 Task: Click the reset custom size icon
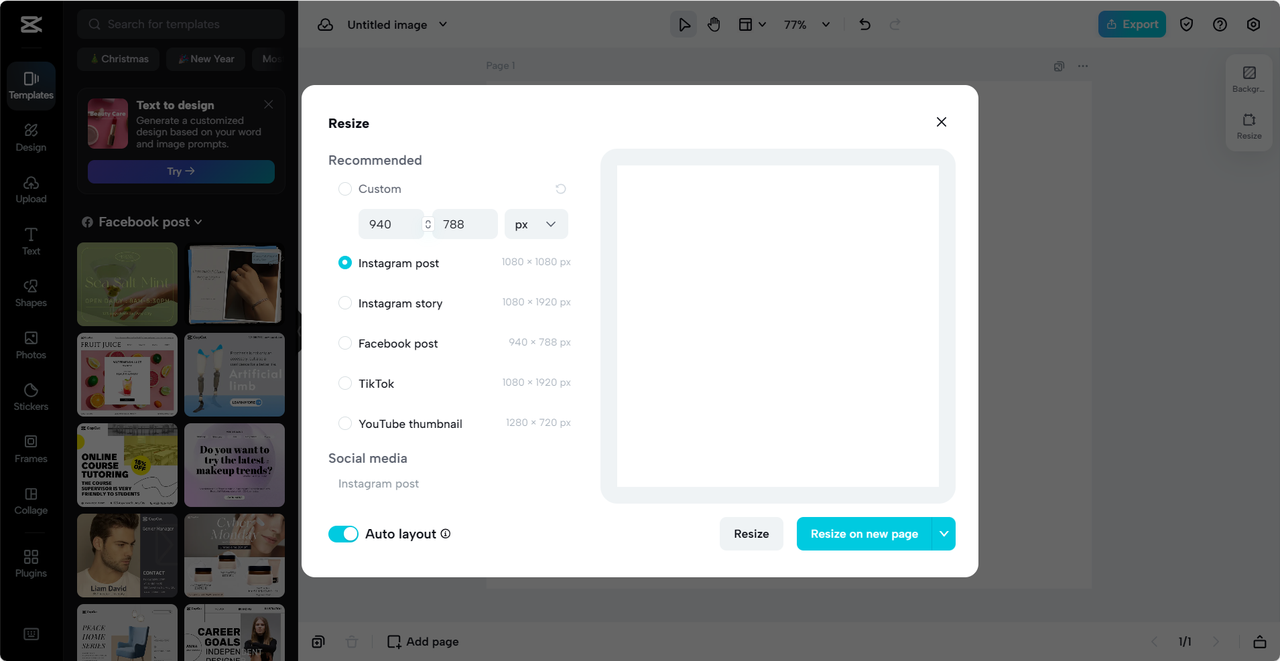pyautogui.click(x=560, y=189)
